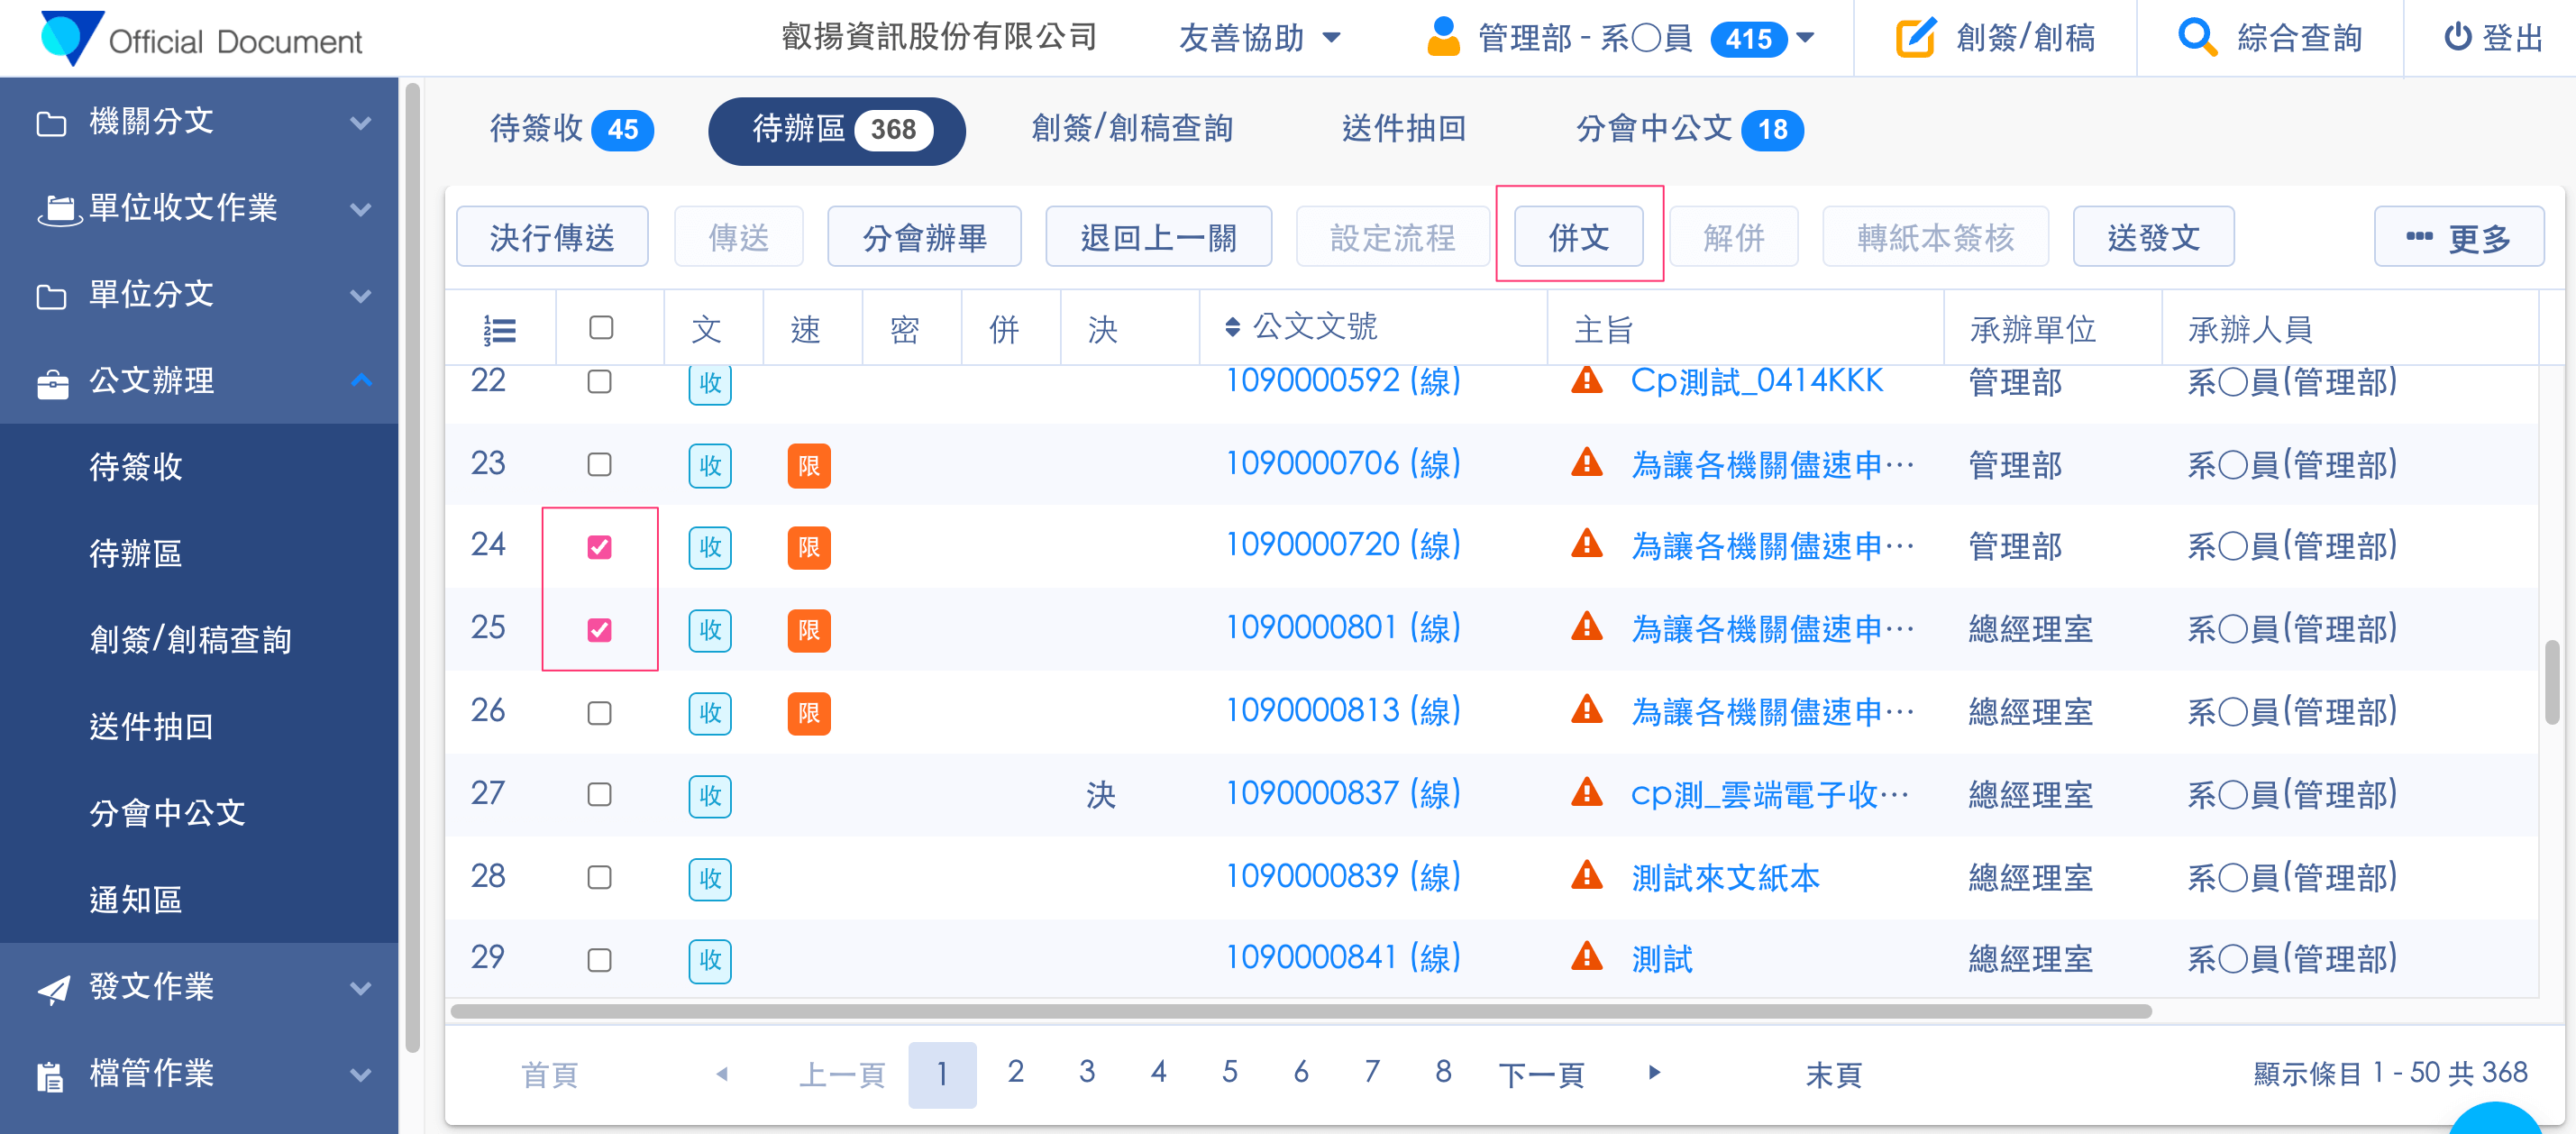Click the 收 badge on row 29
Image resolution: width=2576 pixels, height=1134 pixels.
(x=710, y=960)
